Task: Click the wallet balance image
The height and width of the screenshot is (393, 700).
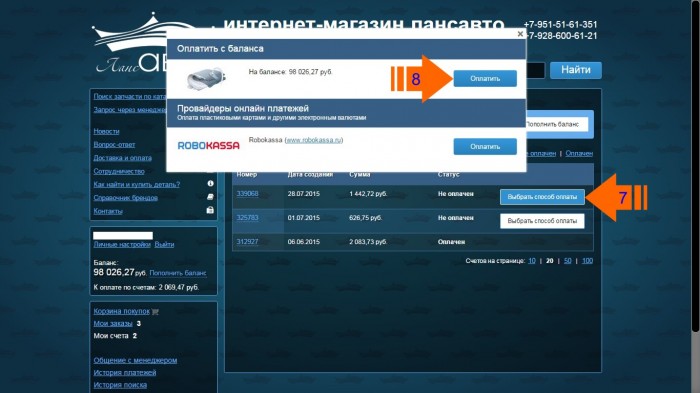Action: pyautogui.click(x=205, y=78)
